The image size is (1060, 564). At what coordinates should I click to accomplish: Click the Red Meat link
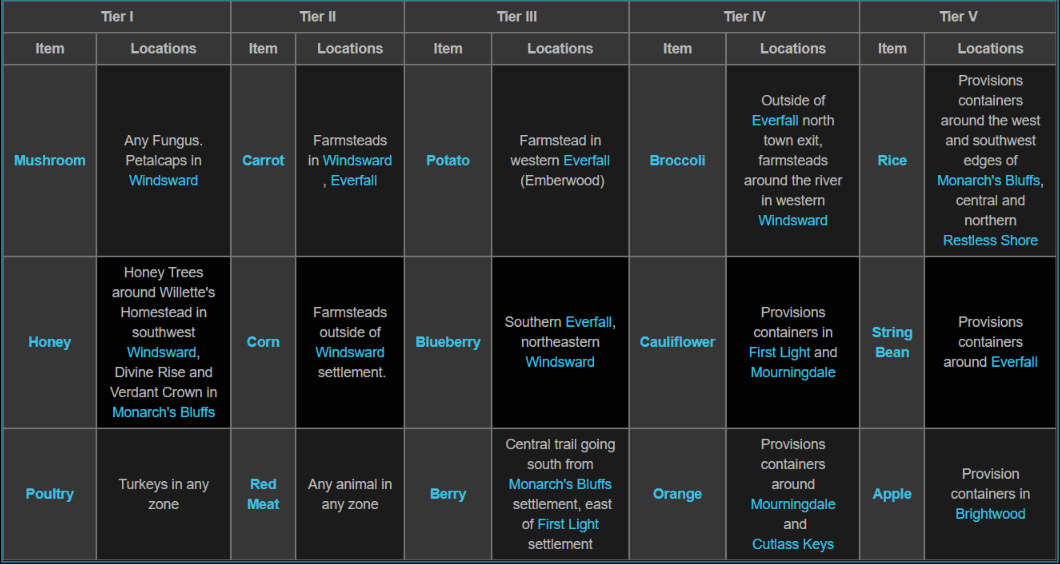pos(263,494)
